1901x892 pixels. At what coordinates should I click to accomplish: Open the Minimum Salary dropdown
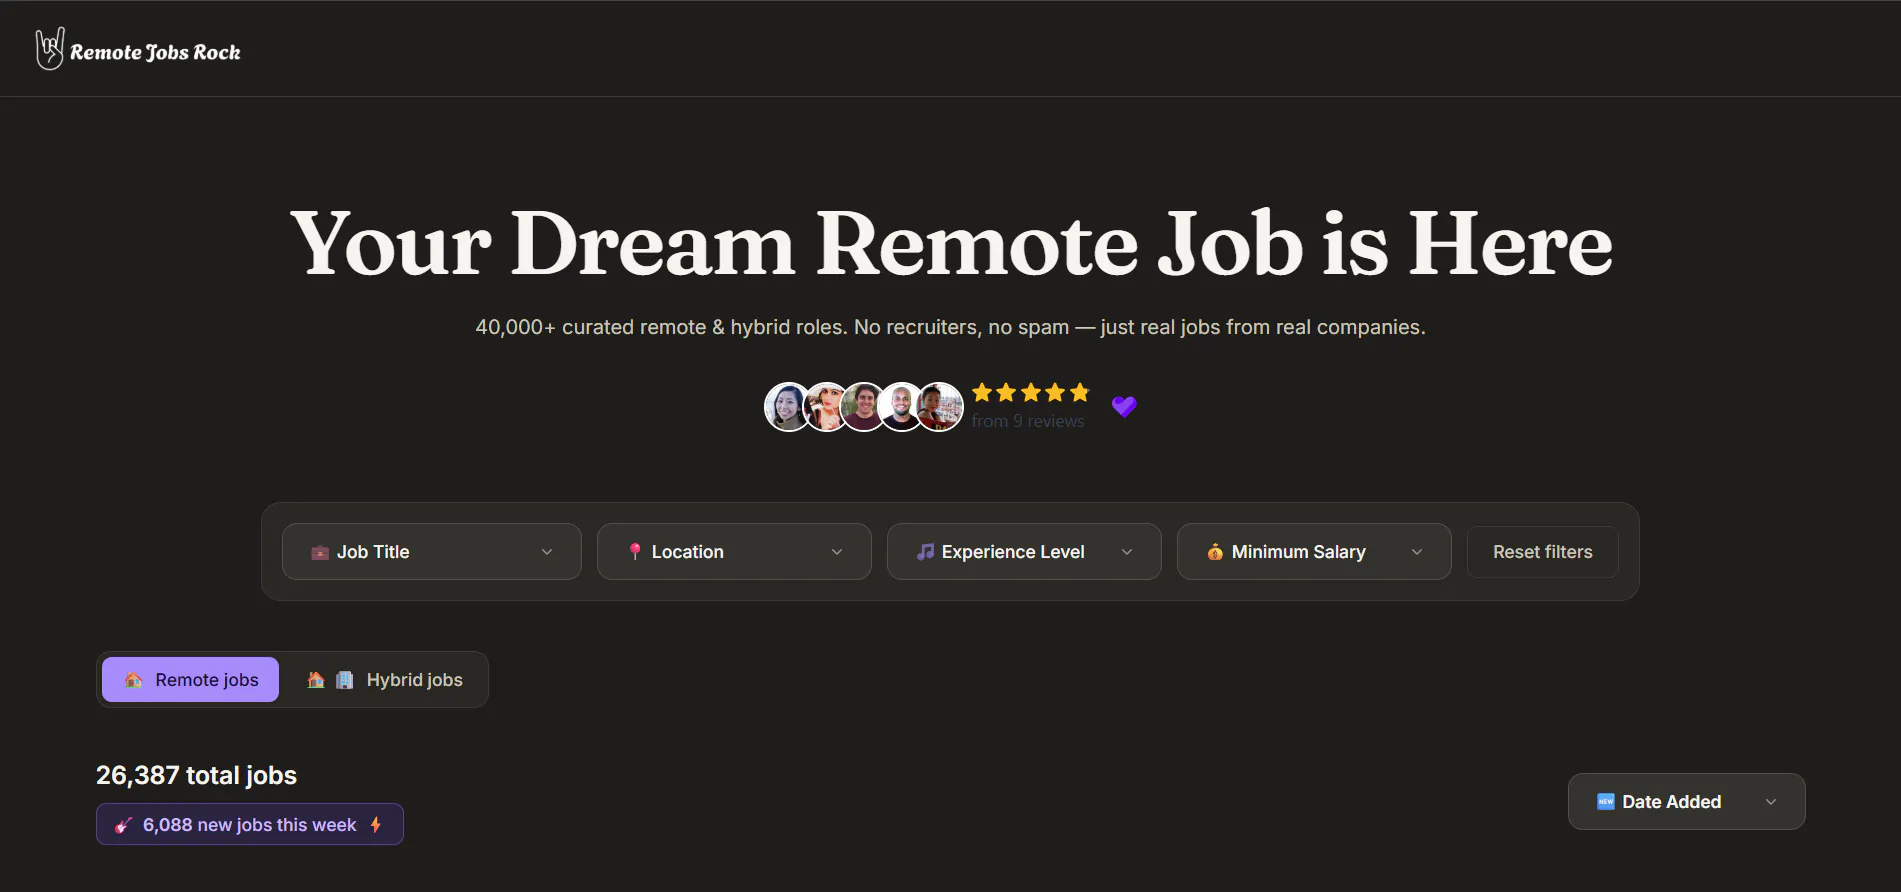[x=1314, y=552]
